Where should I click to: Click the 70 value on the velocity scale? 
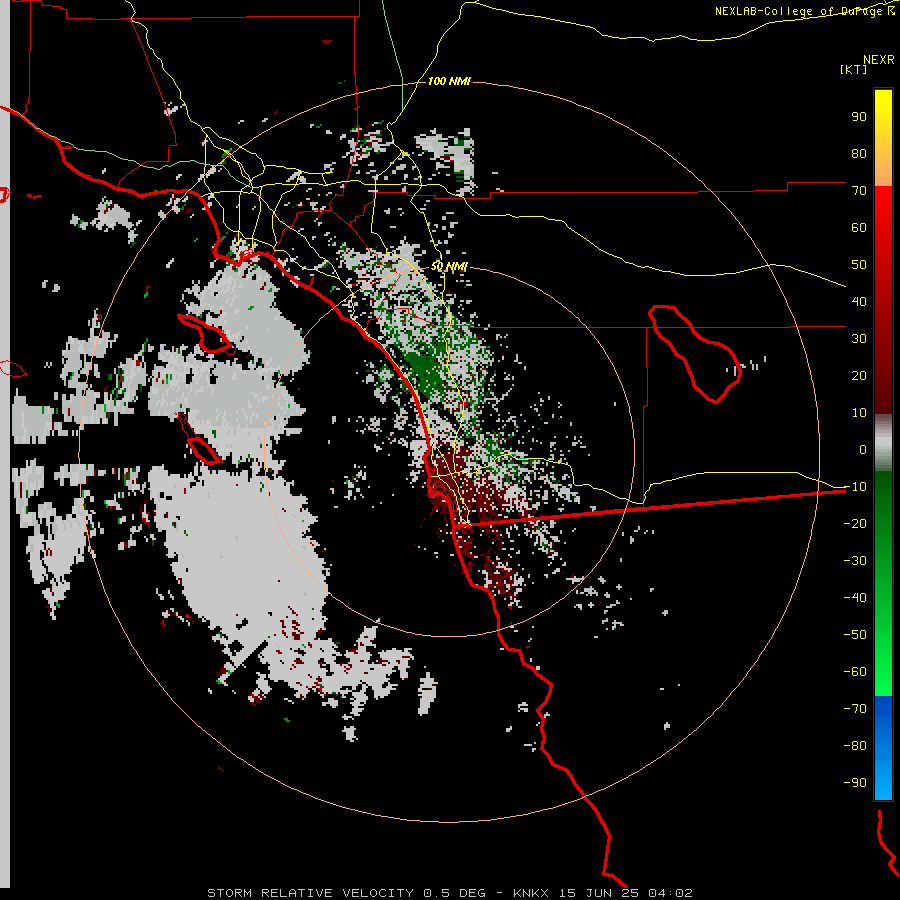(x=859, y=191)
